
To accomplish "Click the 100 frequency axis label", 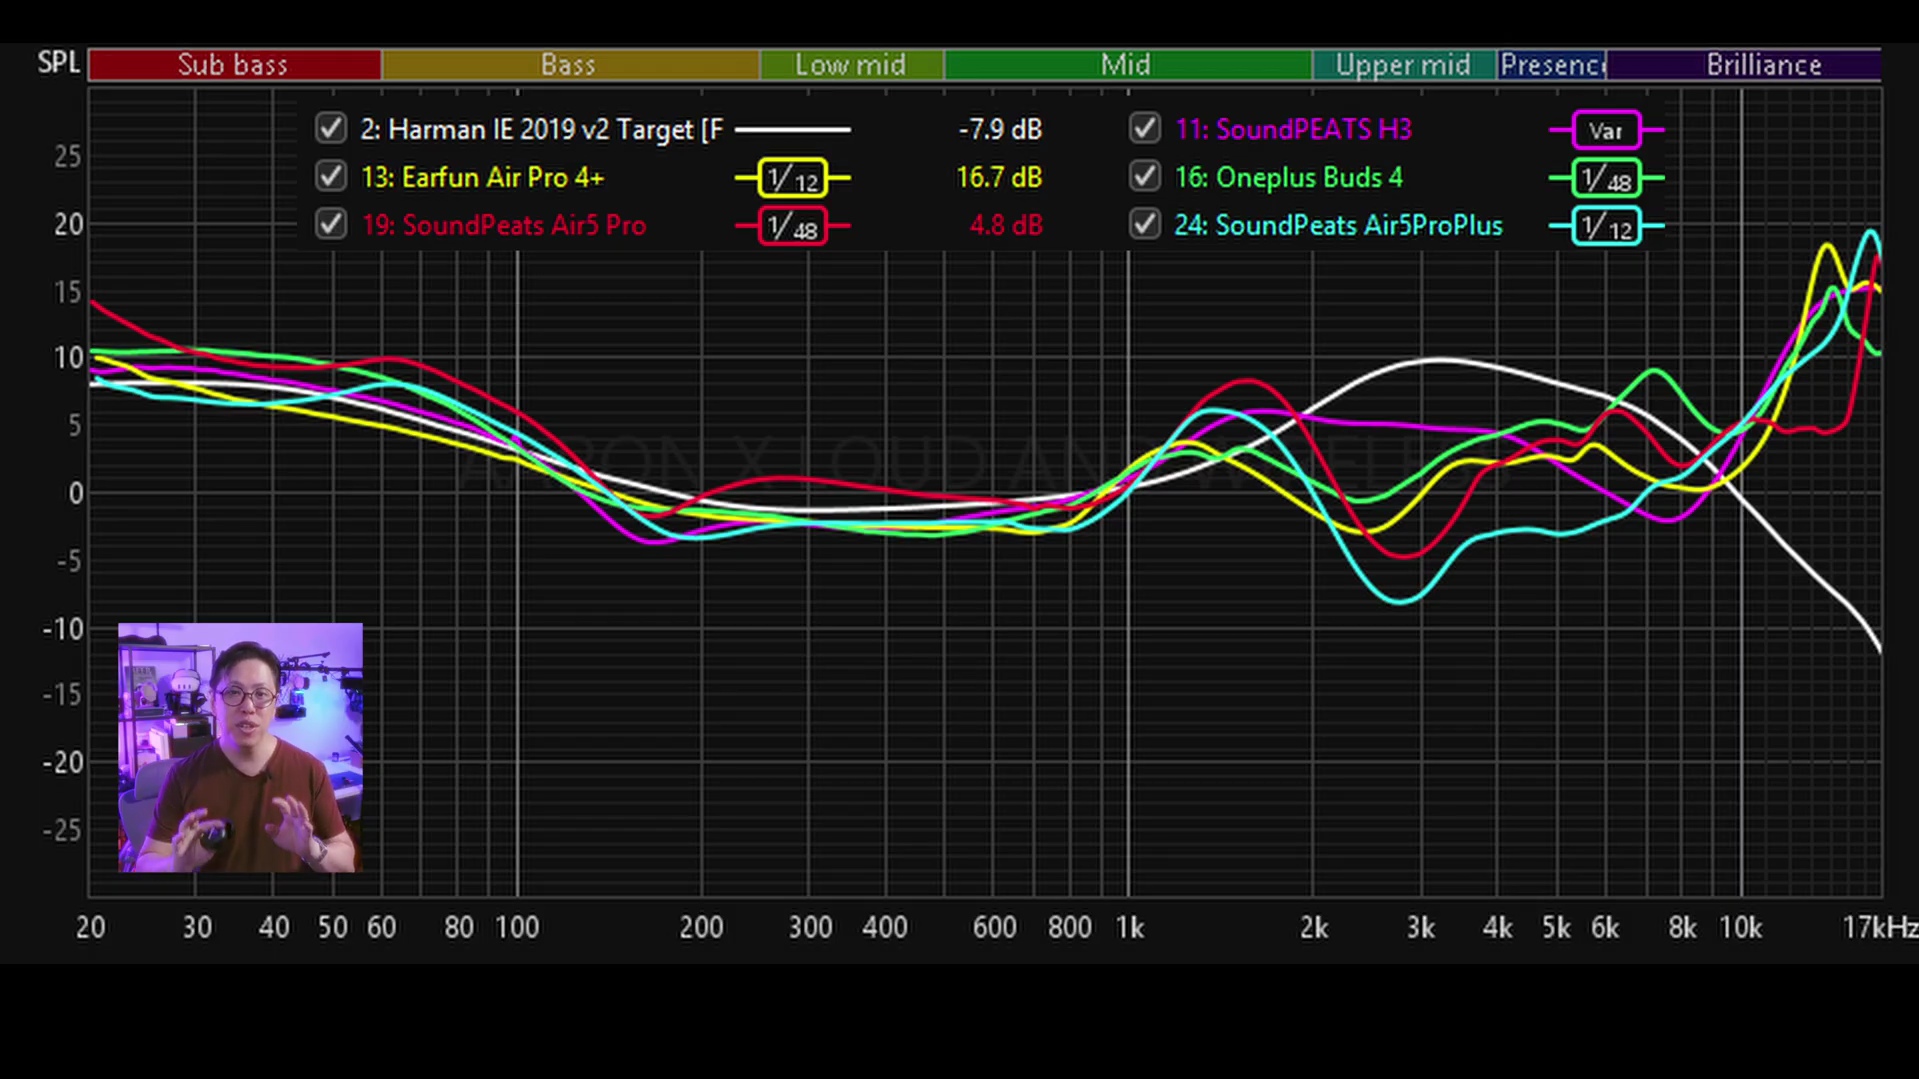I will (517, 928).
